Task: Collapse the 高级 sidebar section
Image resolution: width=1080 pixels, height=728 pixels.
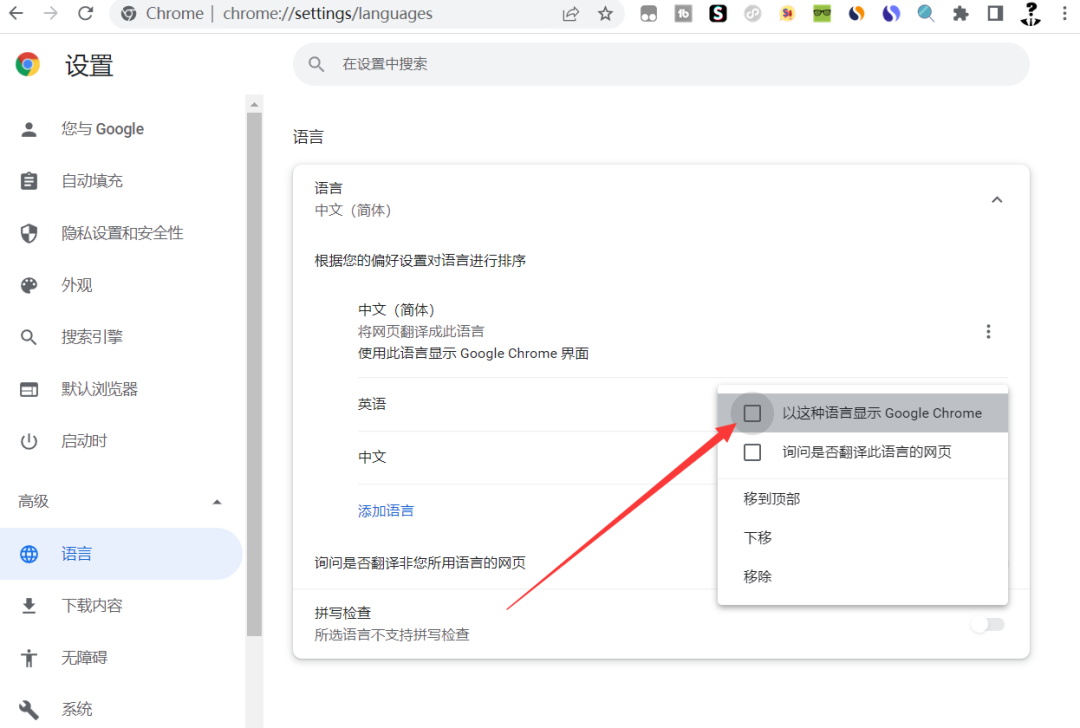Action: point(218,501)
